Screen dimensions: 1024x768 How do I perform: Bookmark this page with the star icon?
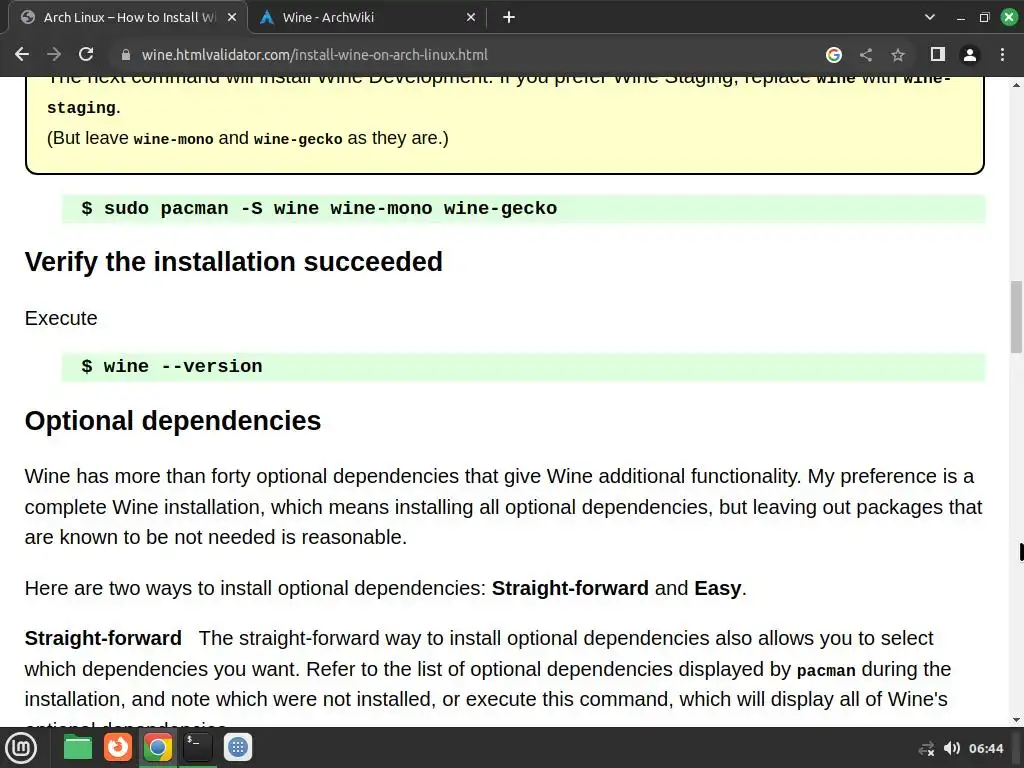898,55
